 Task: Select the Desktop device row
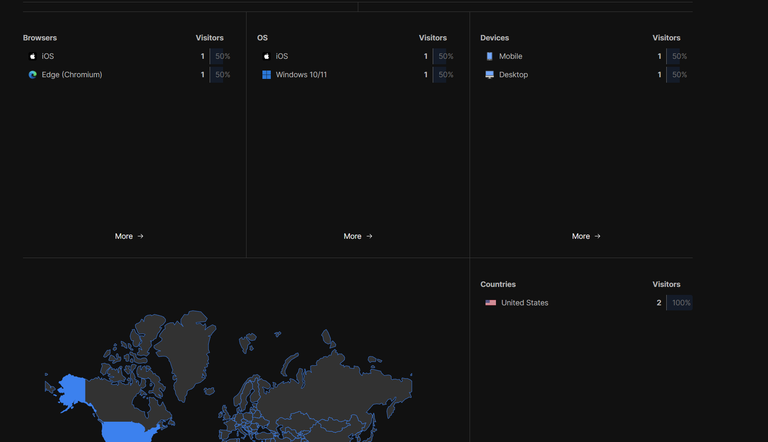pyautogui.click(x=586, y=74)
